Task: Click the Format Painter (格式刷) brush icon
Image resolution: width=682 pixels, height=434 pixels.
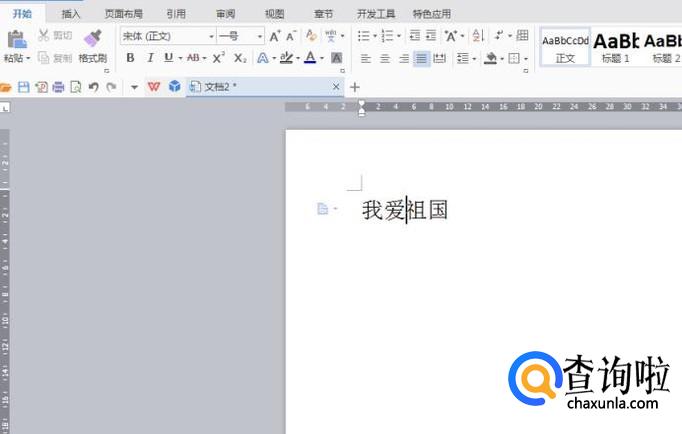Action: [x=93, y=38]
